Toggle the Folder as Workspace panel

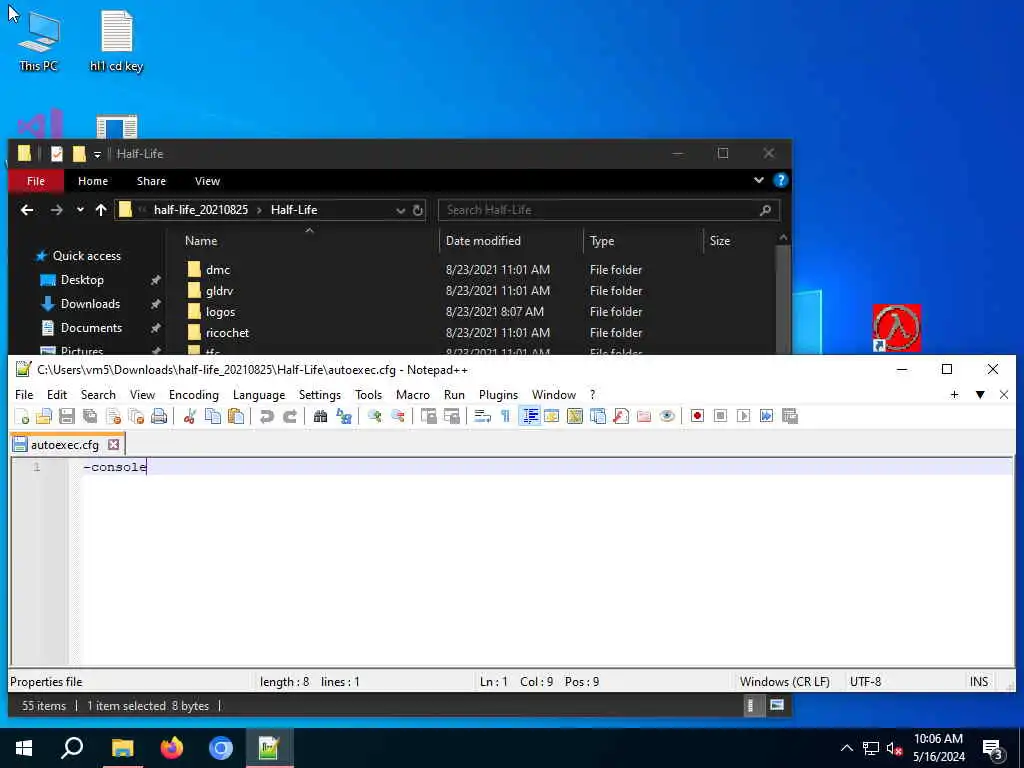pos(644,416)
